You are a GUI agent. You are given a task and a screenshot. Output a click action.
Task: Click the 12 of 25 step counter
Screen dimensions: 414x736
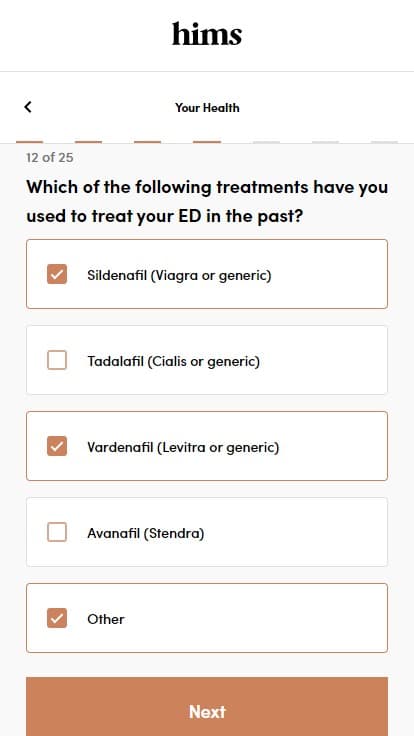tap(50, 157)
